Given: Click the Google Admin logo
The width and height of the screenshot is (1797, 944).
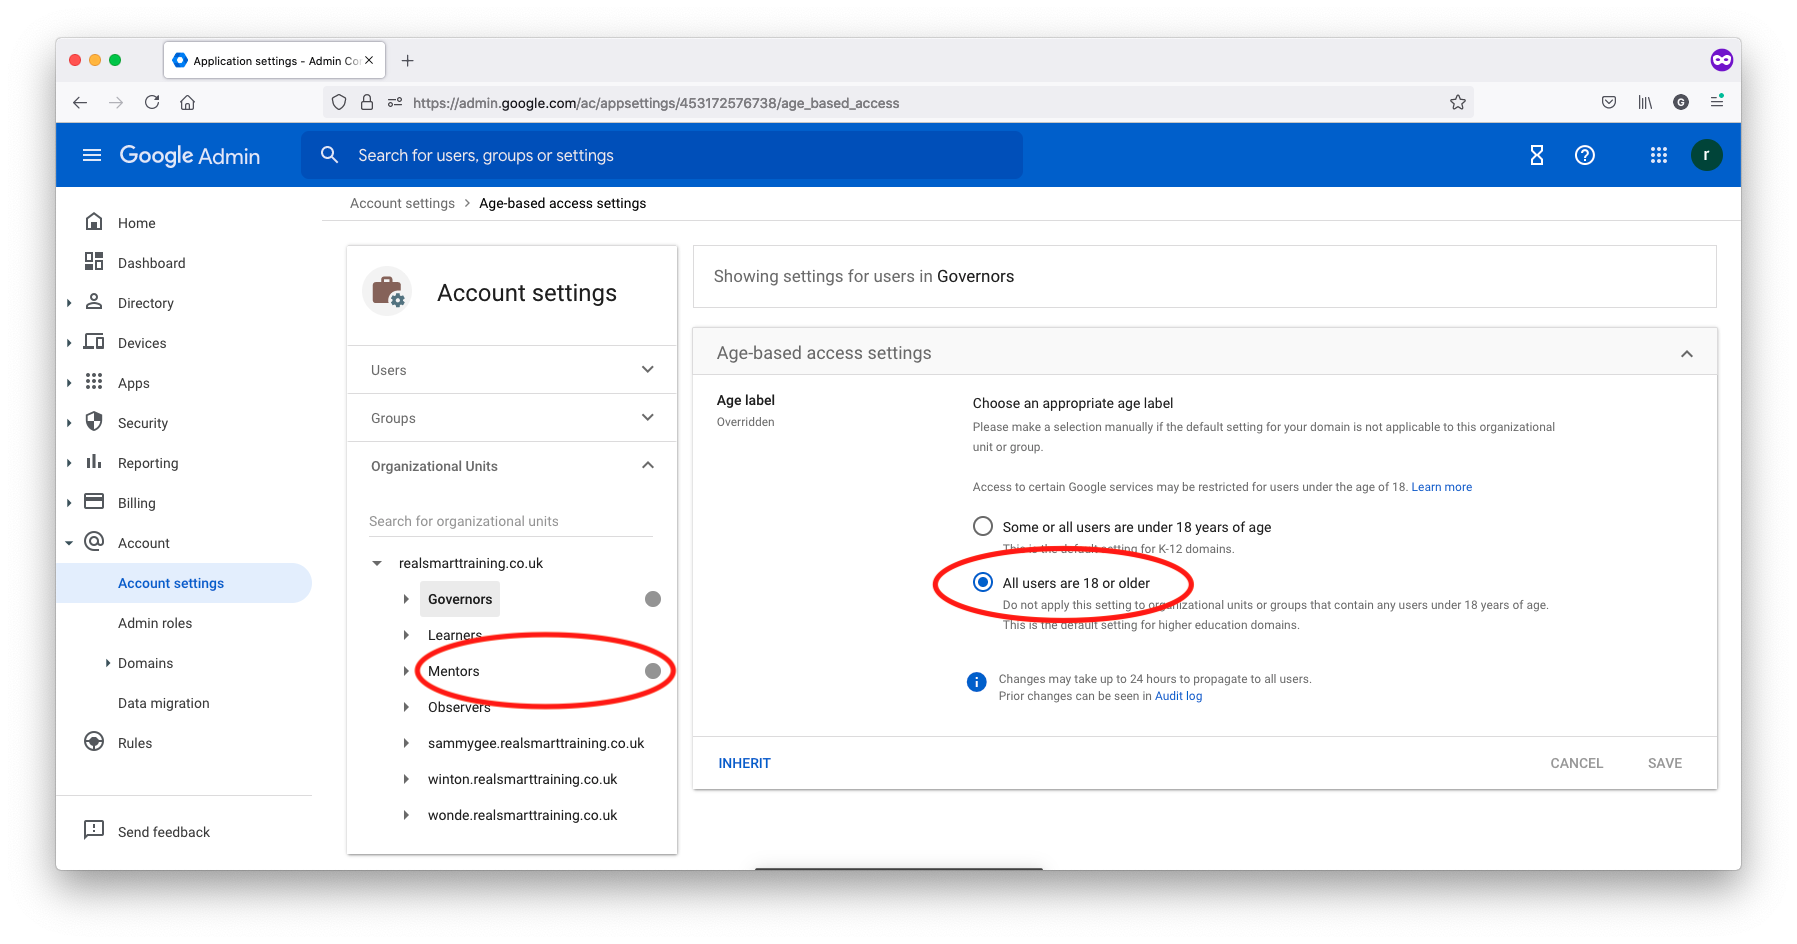Looking at the screenshot, I should click(x=190, y=156).
